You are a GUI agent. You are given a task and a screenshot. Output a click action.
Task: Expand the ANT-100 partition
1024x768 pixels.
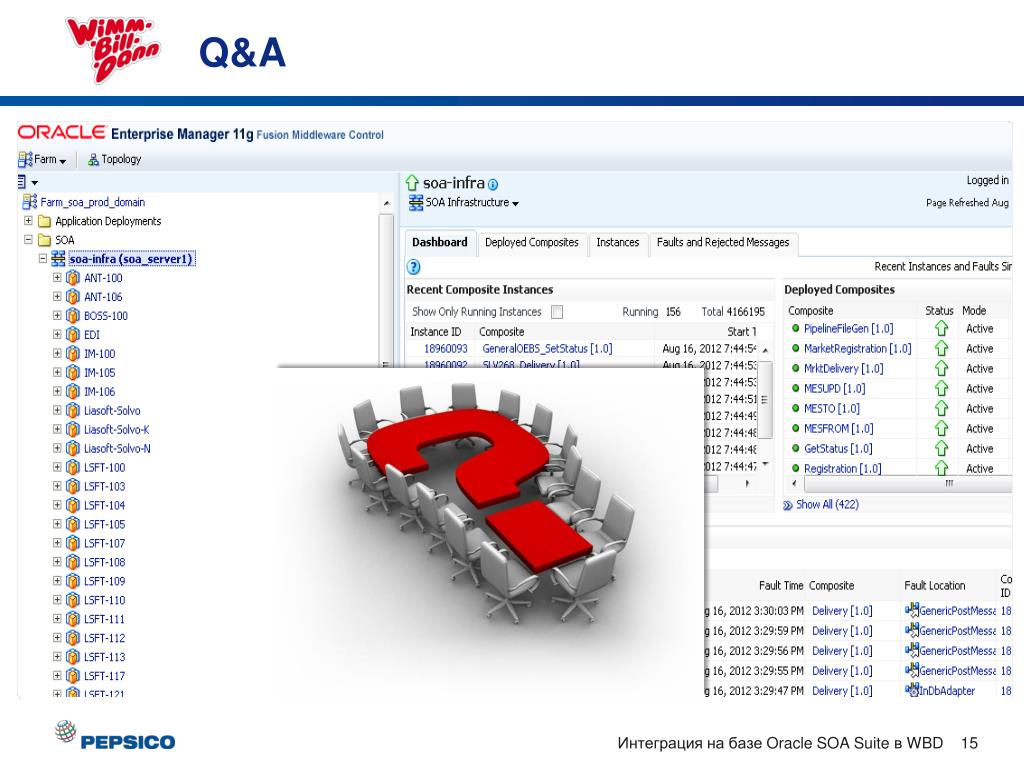[x=57, y=278]
